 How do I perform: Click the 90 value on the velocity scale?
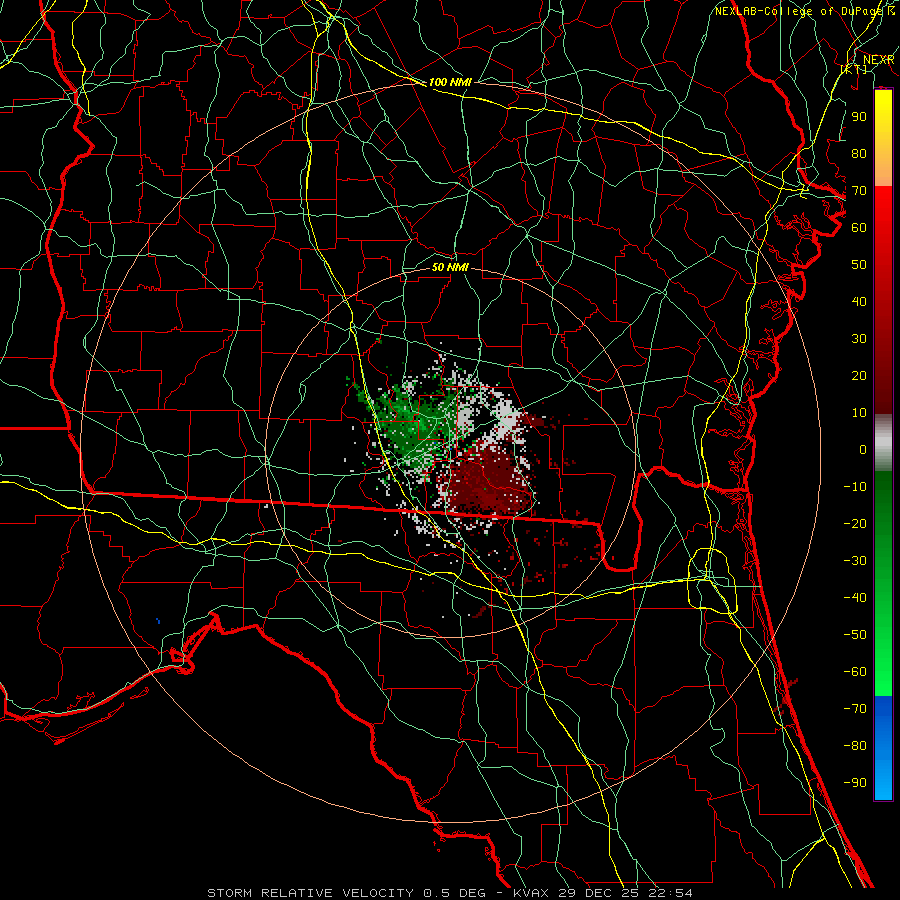[859, 117]
